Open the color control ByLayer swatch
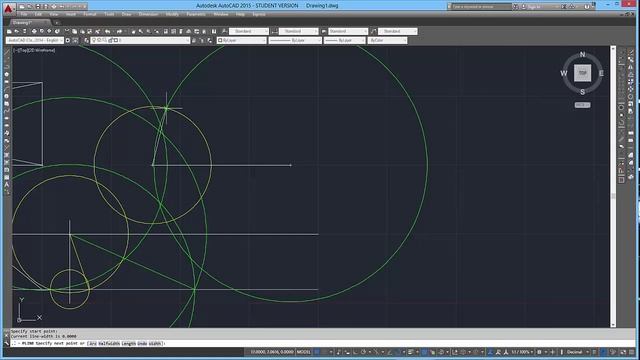This screenshot has height=360, width=640. coord(242,40)
